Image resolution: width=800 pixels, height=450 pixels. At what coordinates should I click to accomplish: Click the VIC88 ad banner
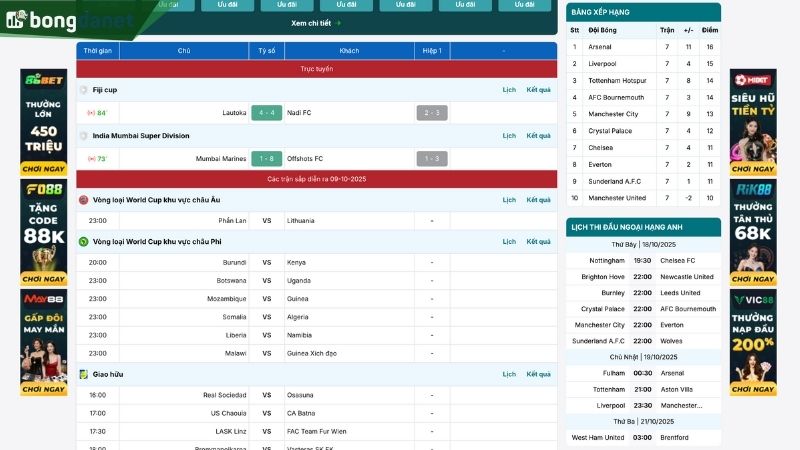[752, 342]
